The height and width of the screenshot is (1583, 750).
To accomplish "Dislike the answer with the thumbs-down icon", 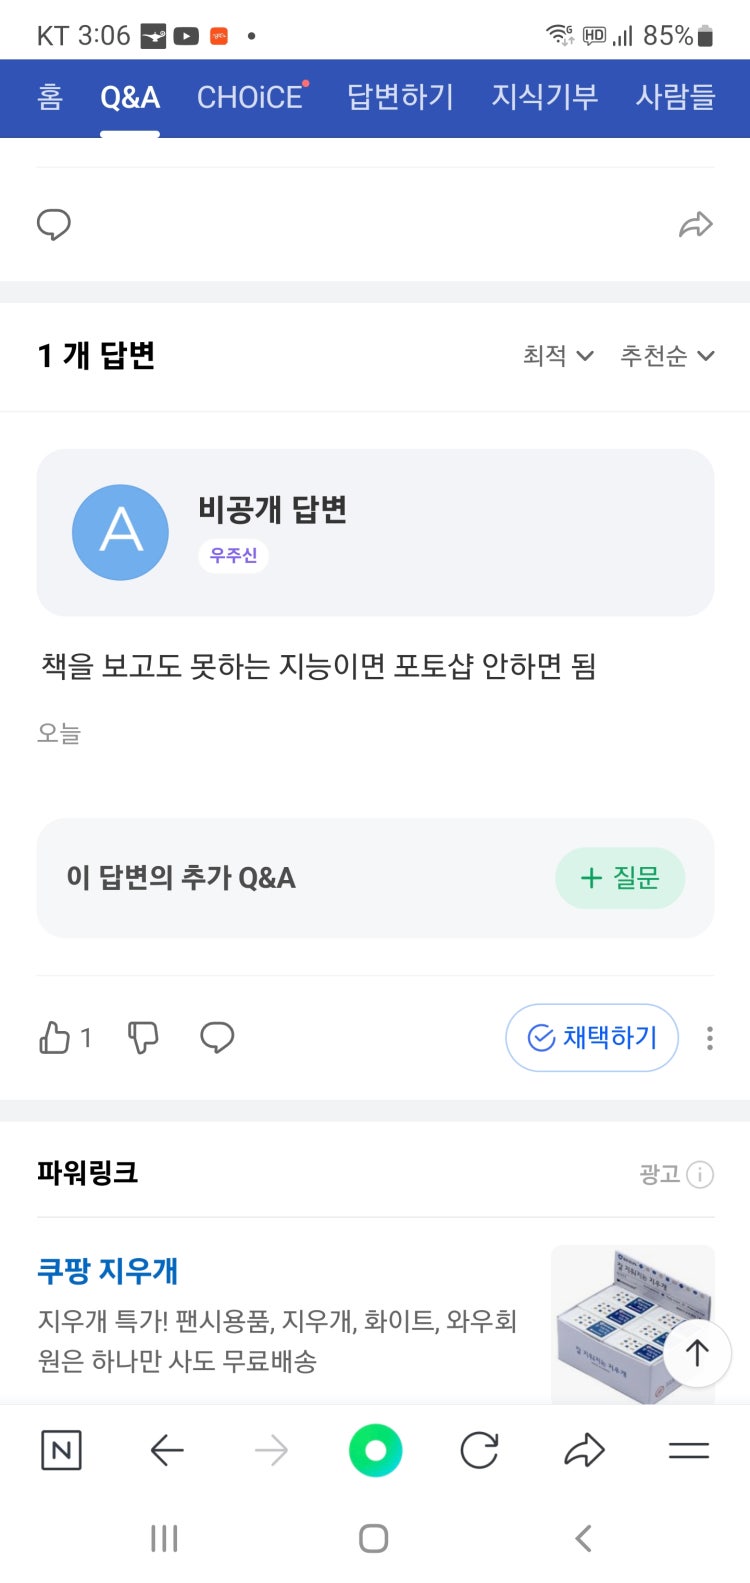I will [x=143, y=1038].
